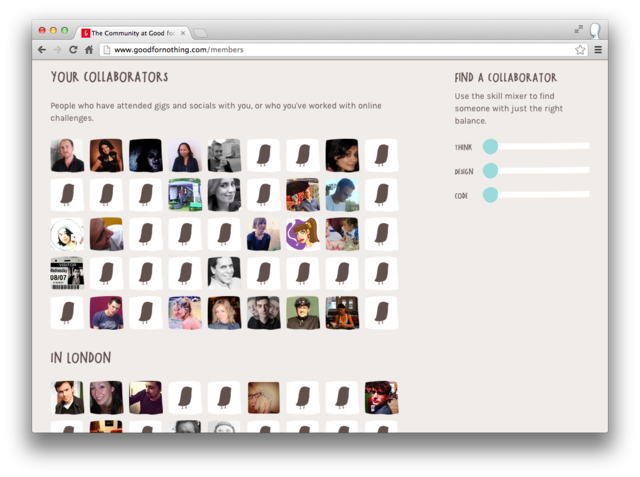Click the THINK slider handle
Screen dimensions: 640x477
(x=490, y=146)
